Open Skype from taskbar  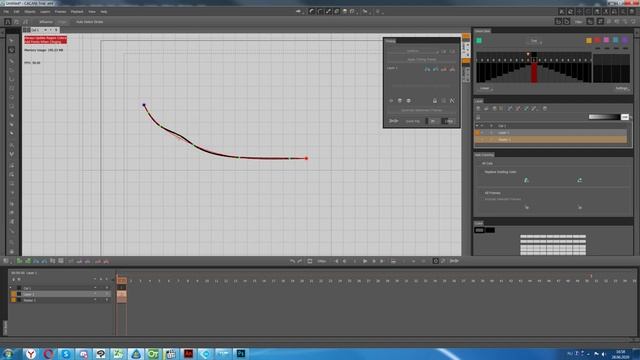(66, 354)
